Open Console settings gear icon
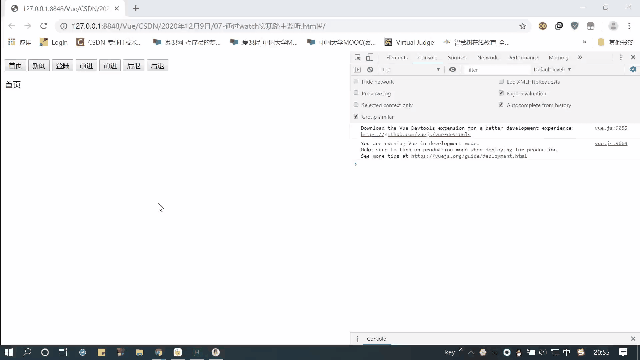The height and width of the screenshot is (360, 640). click(x=633, y=70)
